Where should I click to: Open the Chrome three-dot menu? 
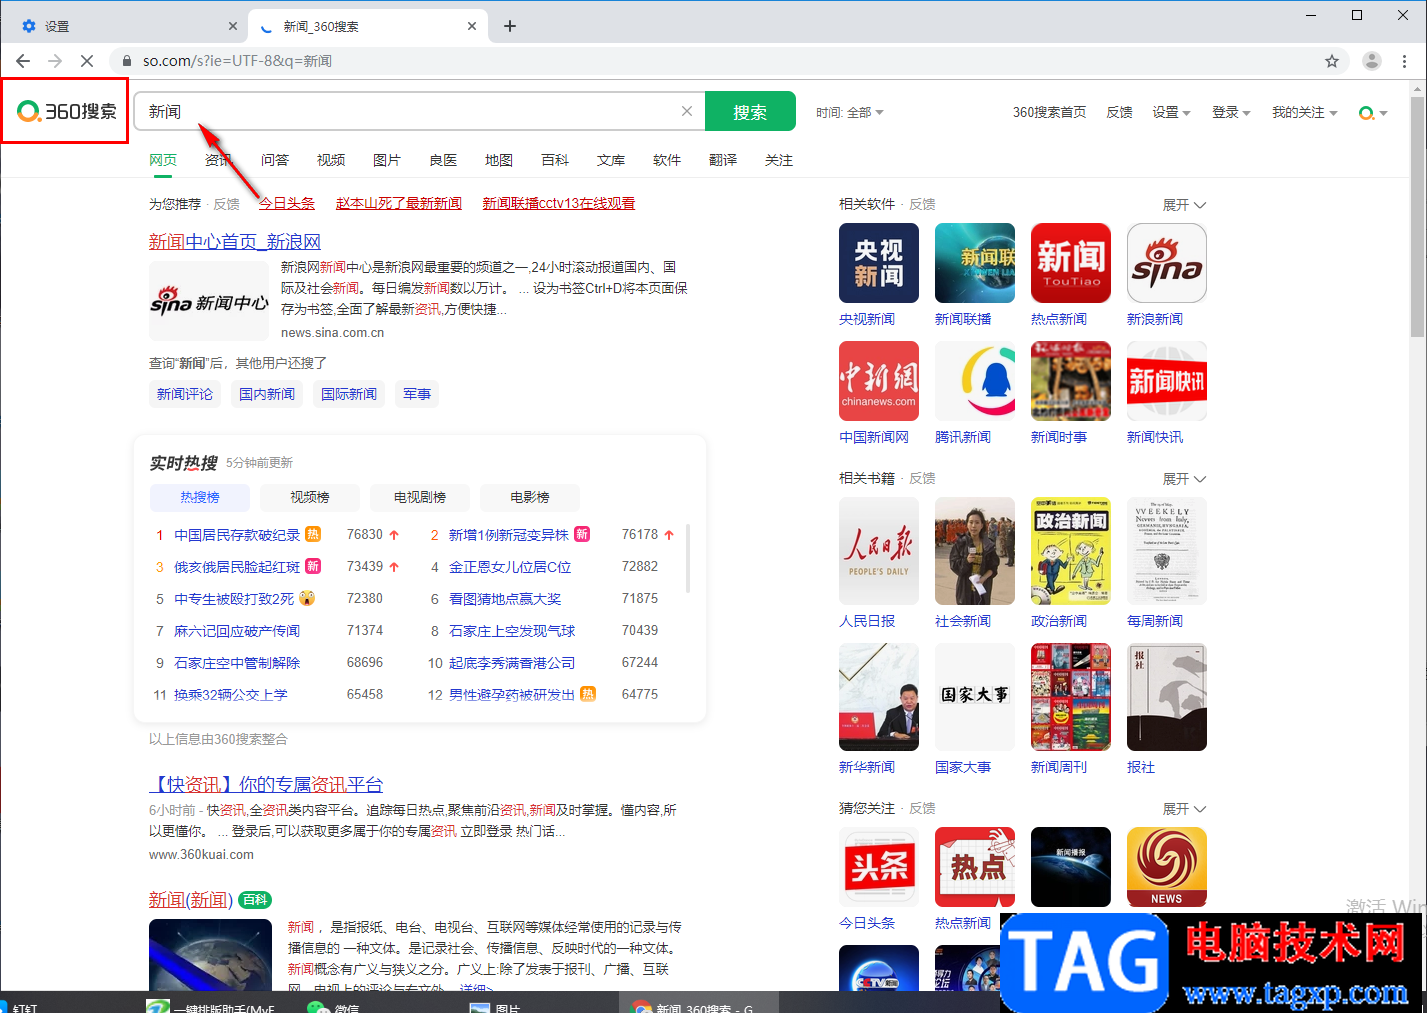click(x=1405, y=61)
